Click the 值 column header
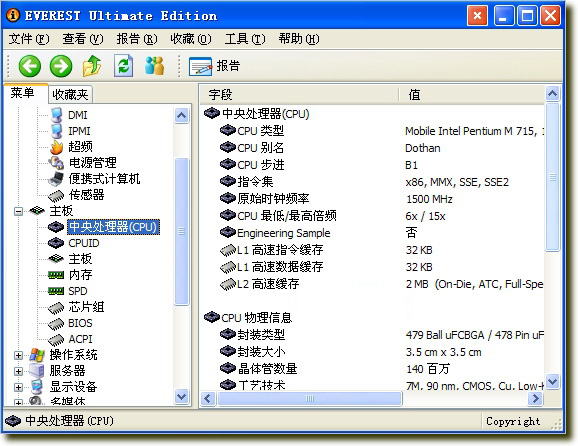The width and height of the screenshot is (578, 446). (x=472, y=95)
